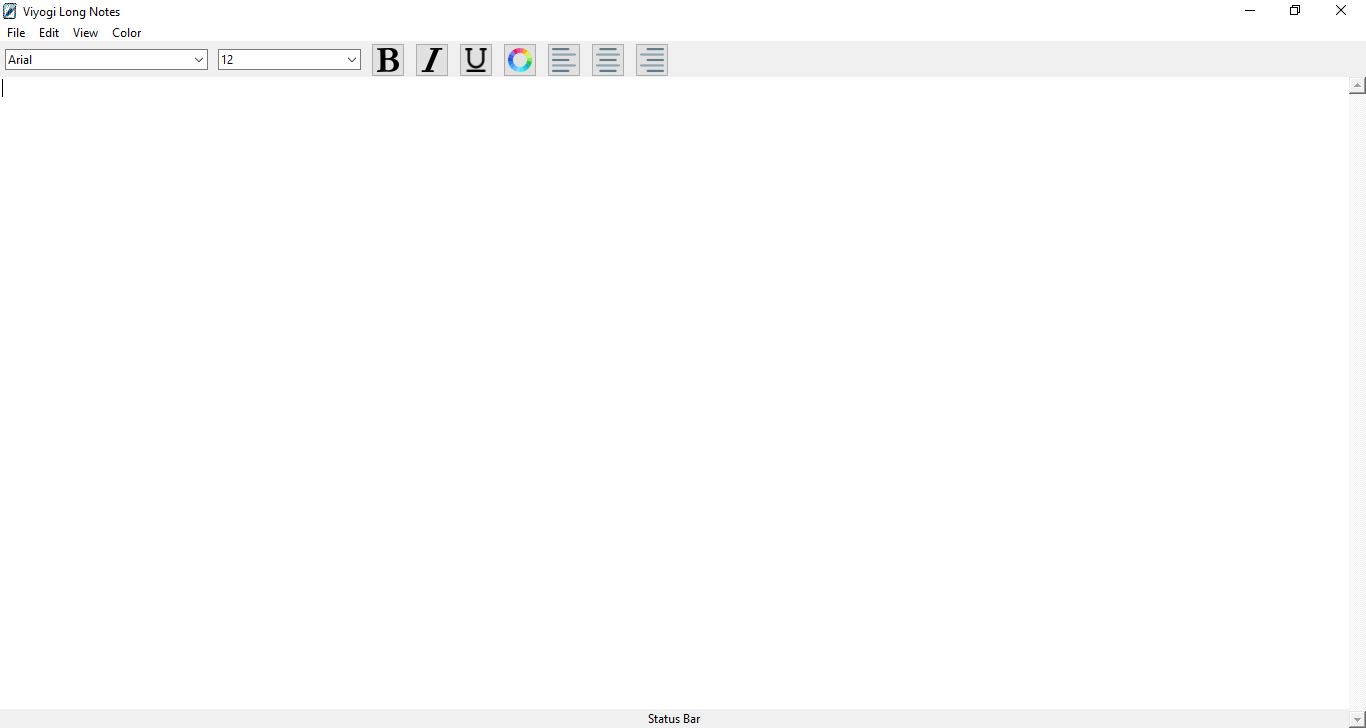Expand the Arial font family dropdown

pyautogui.click(x=198, y=60)
